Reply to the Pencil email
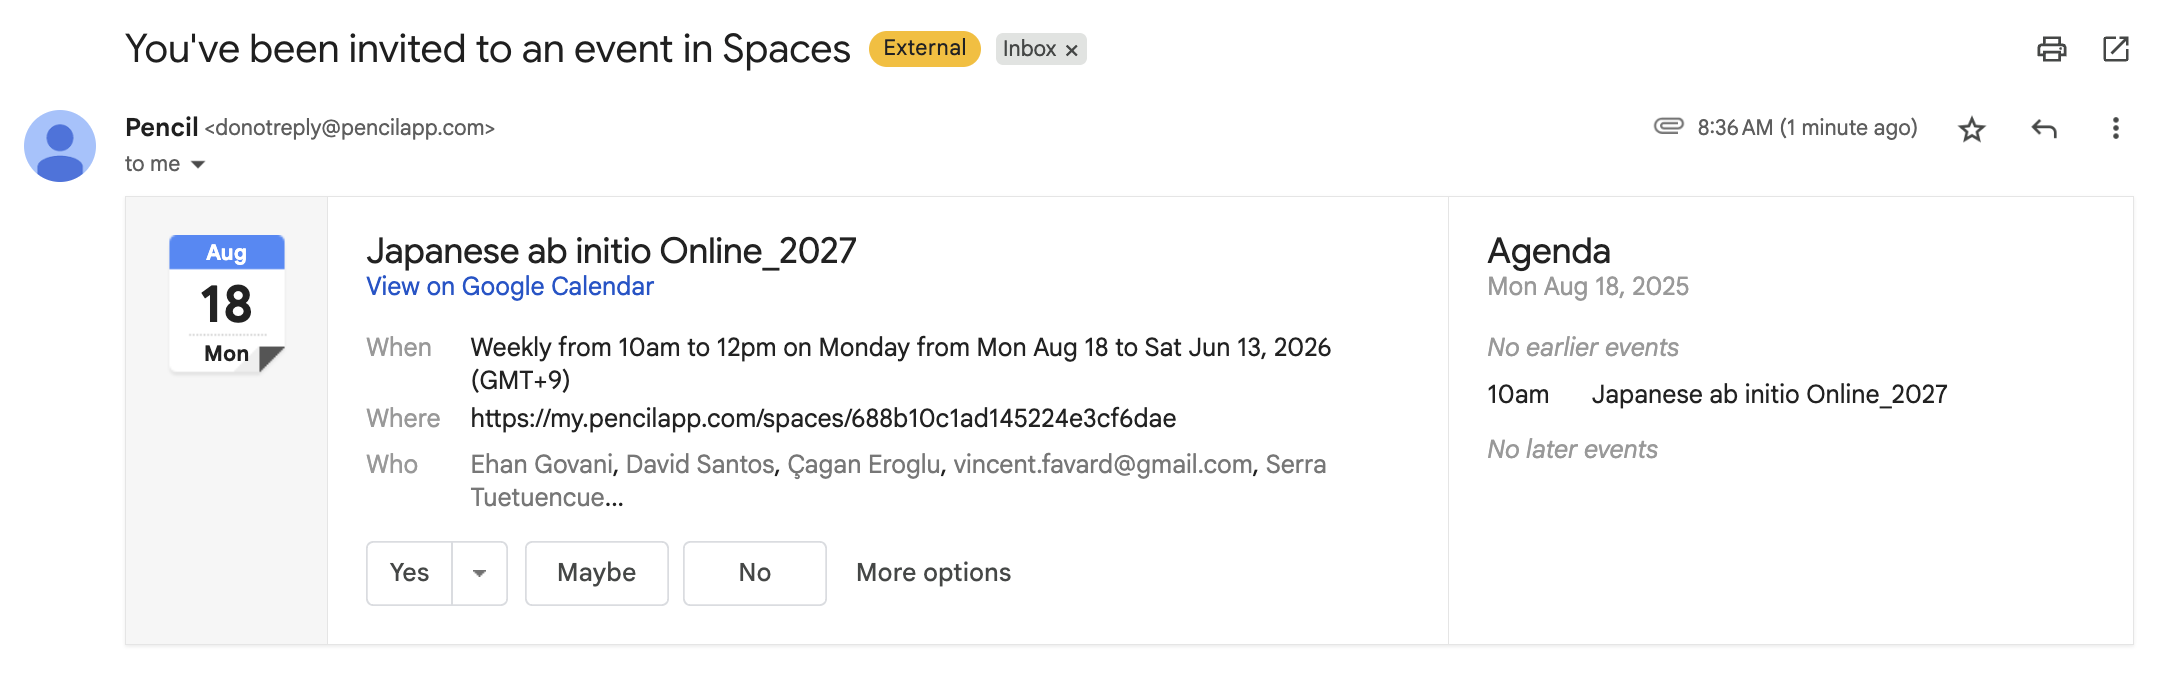The height and width of the screenshot is (678, 2162). [x=2043, y=130]
